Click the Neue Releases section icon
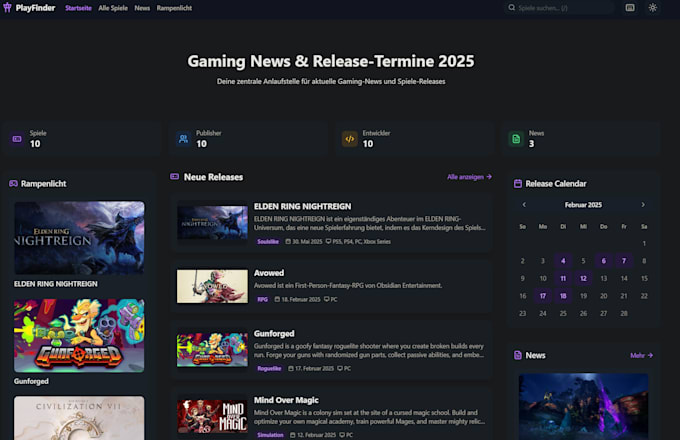This screenshot has height=440, width=680. coord(174,176)
